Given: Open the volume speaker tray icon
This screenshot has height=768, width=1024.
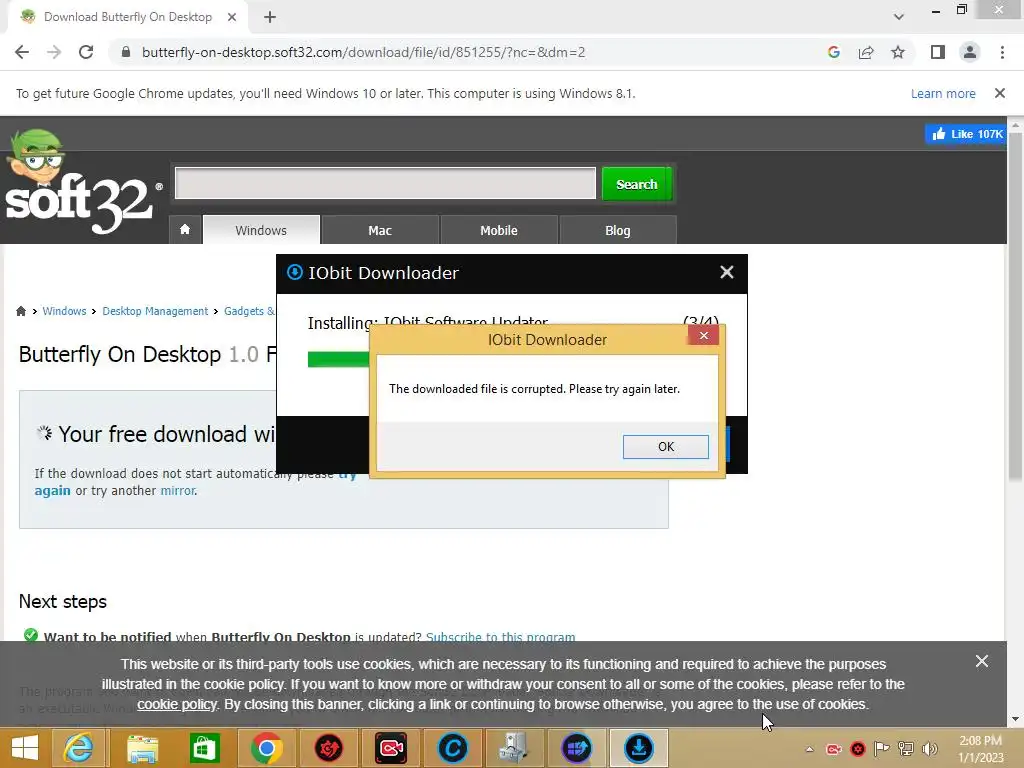Looking at the screenshot, I should (929, 749).
